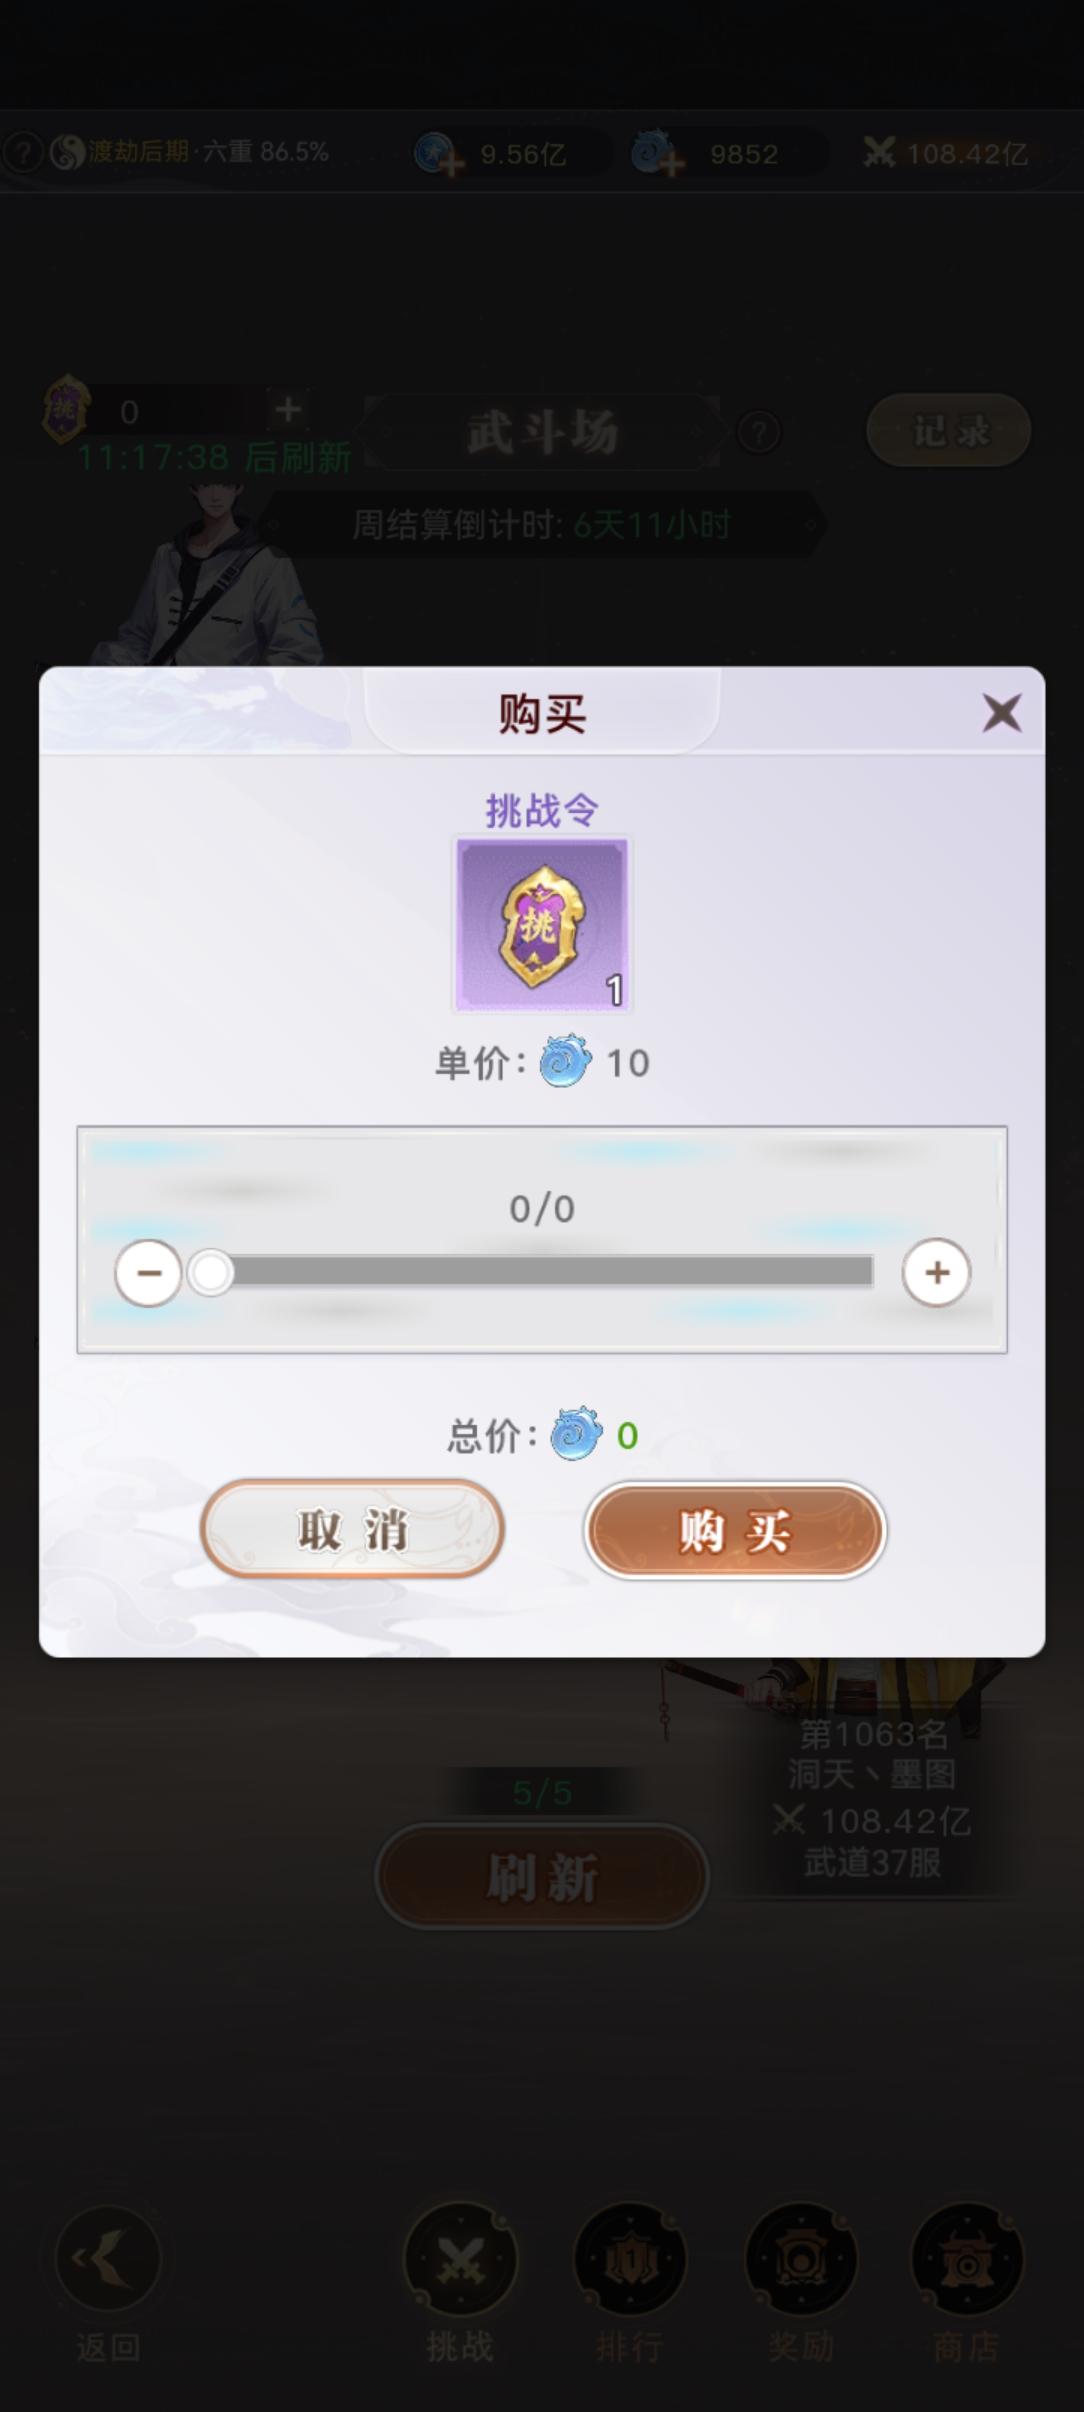Click the 取消 cancel button
Viewport: 1084px width, 2412px height.
click(x=352, y=1529)
